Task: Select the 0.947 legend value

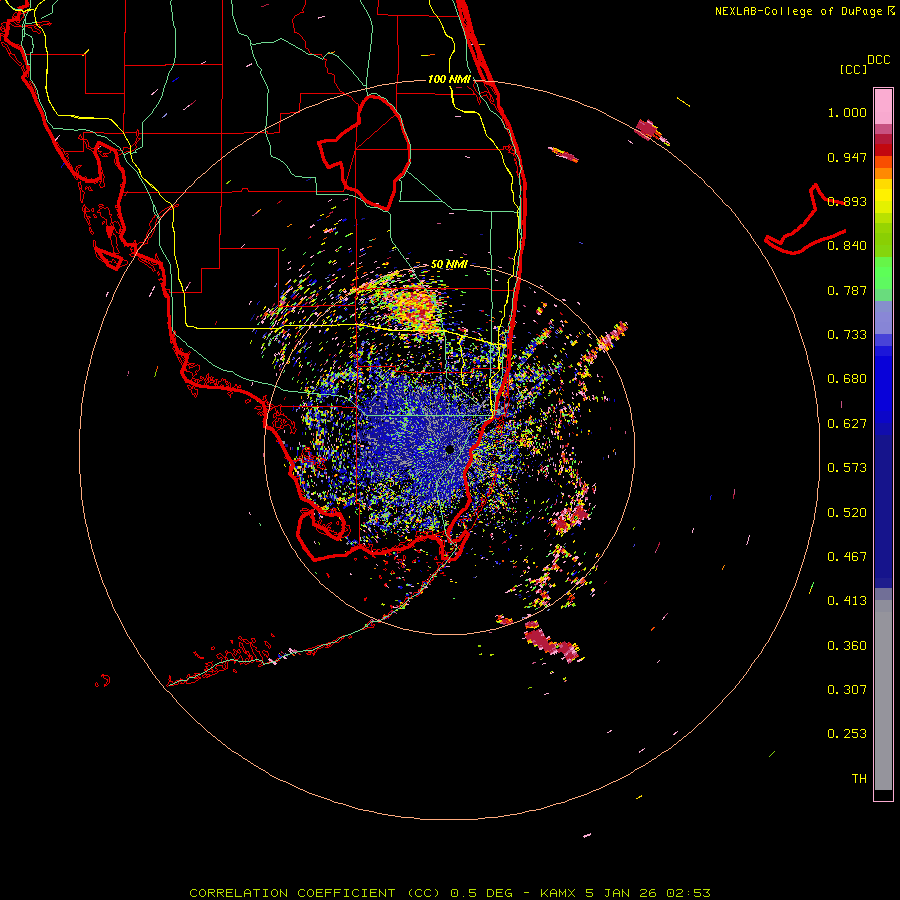Action: 847,157
